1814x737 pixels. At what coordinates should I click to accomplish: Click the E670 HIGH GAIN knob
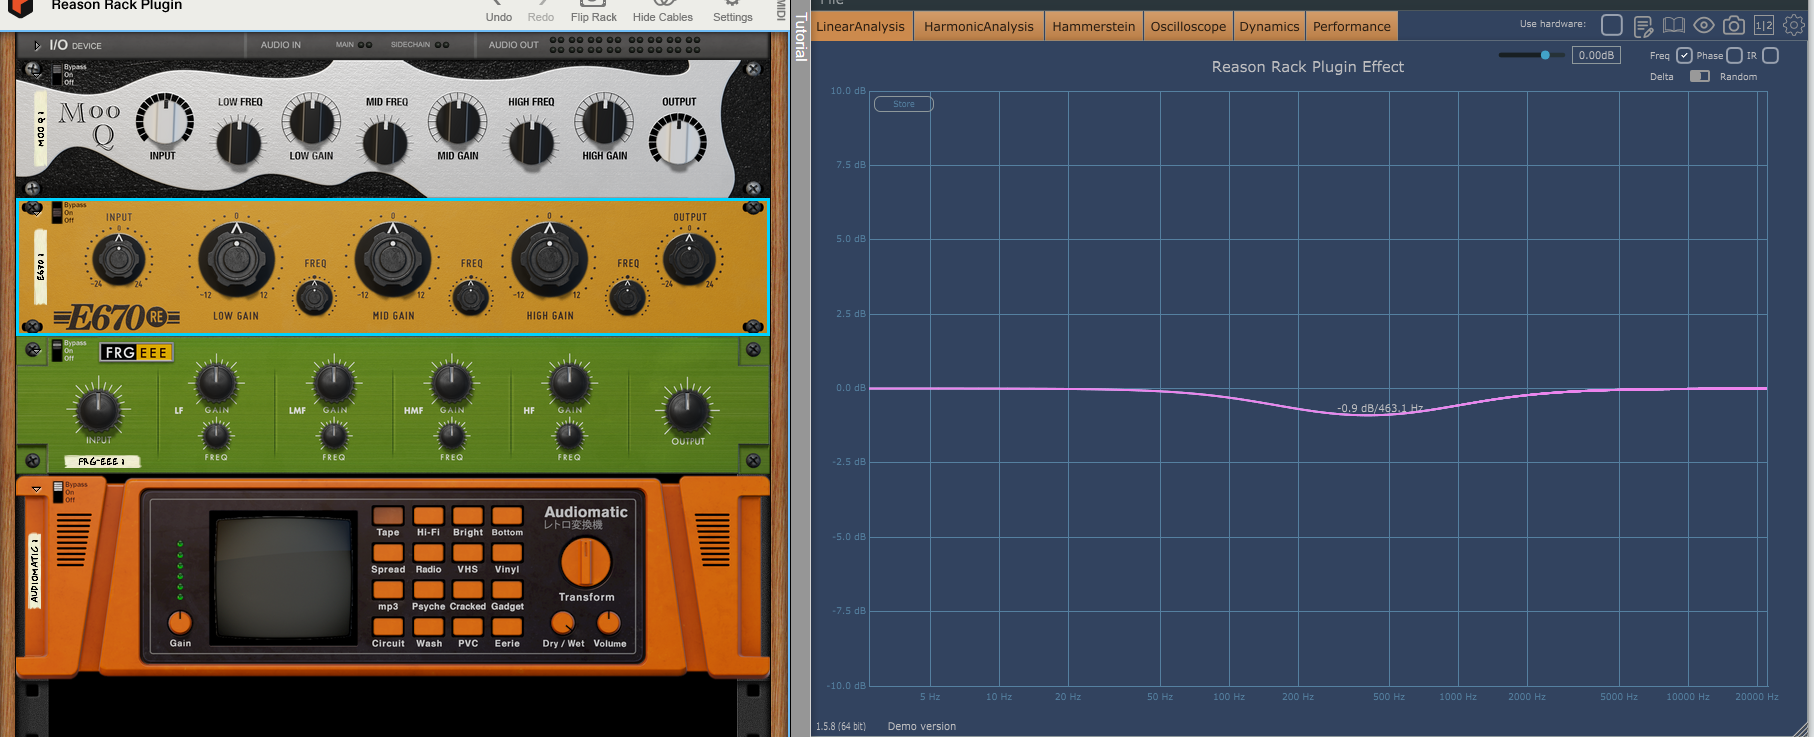(x=549, y=259)
